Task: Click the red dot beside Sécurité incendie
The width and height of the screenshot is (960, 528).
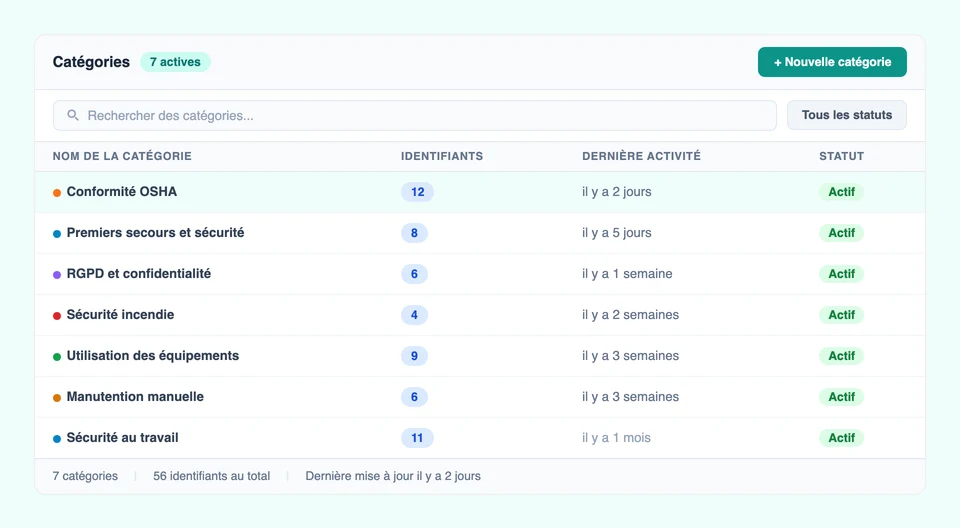Action: click(57, 316)
